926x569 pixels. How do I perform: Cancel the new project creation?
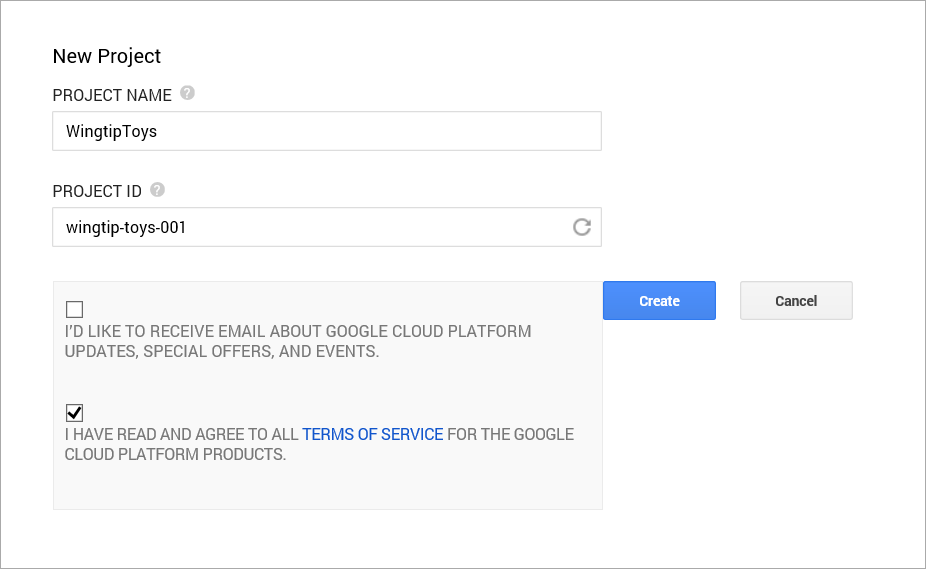tap(796, 301)
